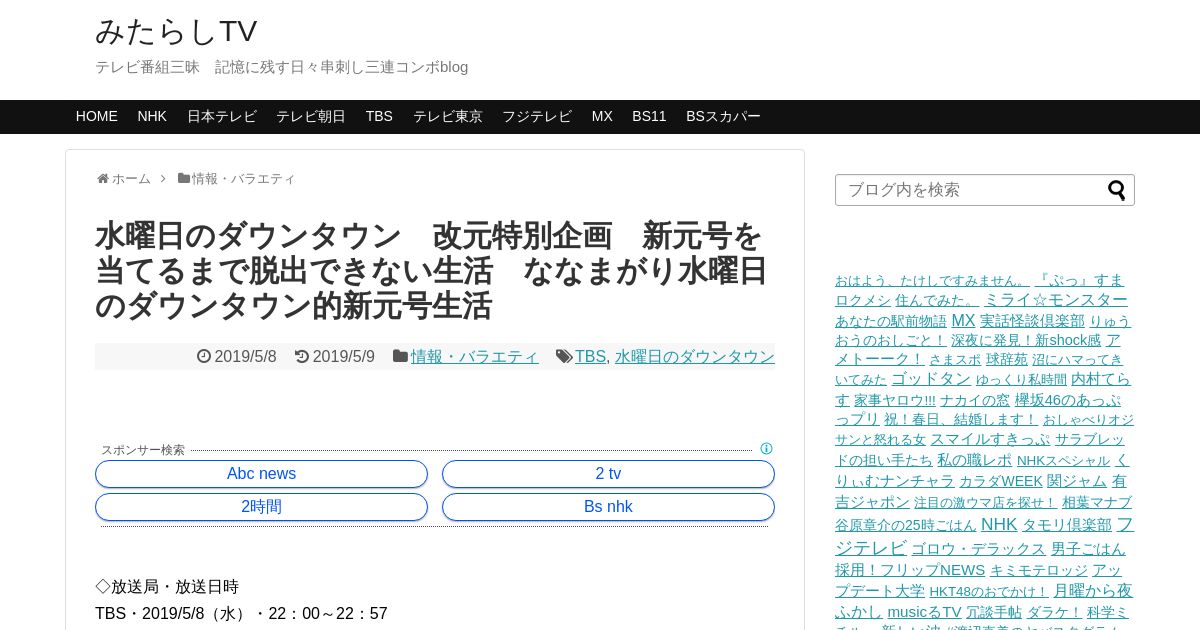Click the Bs nhk sponsored search button
1200x630 pixels.
(608, 507)
